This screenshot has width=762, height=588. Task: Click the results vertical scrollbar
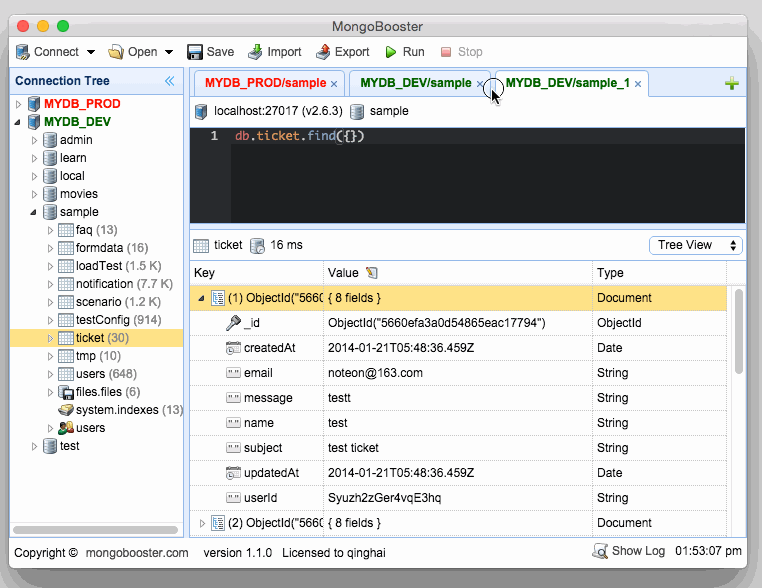pos(739,331)
